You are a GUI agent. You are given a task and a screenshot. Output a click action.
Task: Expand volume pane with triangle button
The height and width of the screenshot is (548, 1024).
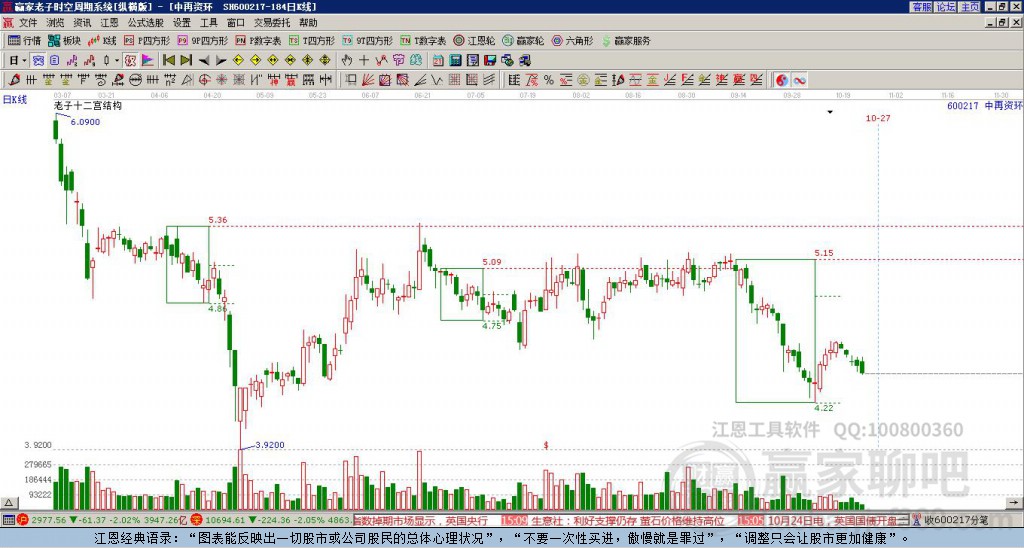point(8,502)
